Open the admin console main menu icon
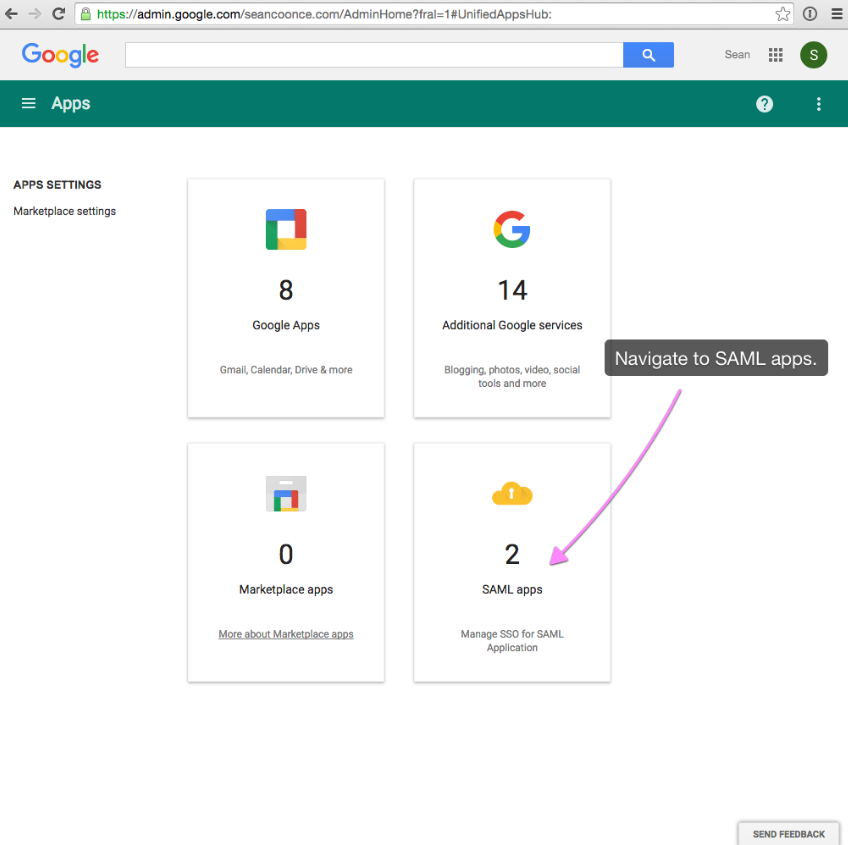This screenshot has width=848, height=845. tap(29, 103)
